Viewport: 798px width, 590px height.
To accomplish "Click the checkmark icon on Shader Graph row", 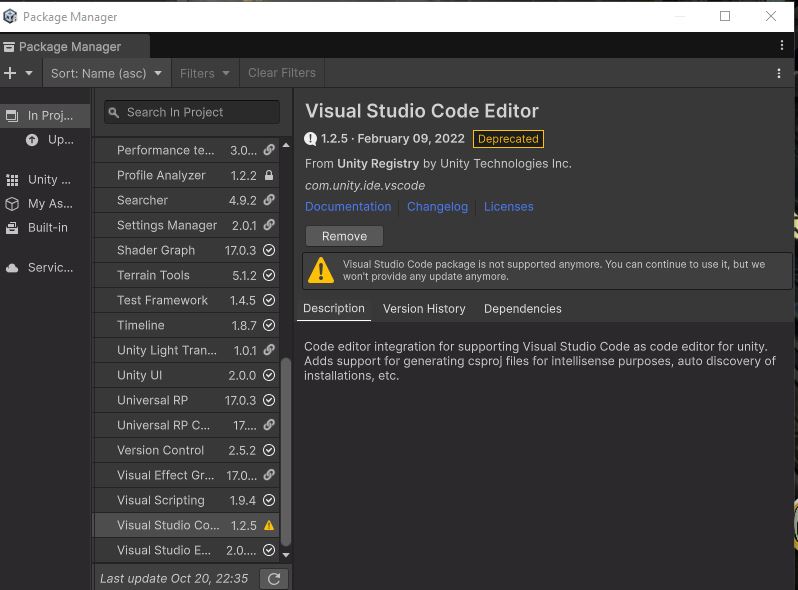I will click(x=269, y=250).
